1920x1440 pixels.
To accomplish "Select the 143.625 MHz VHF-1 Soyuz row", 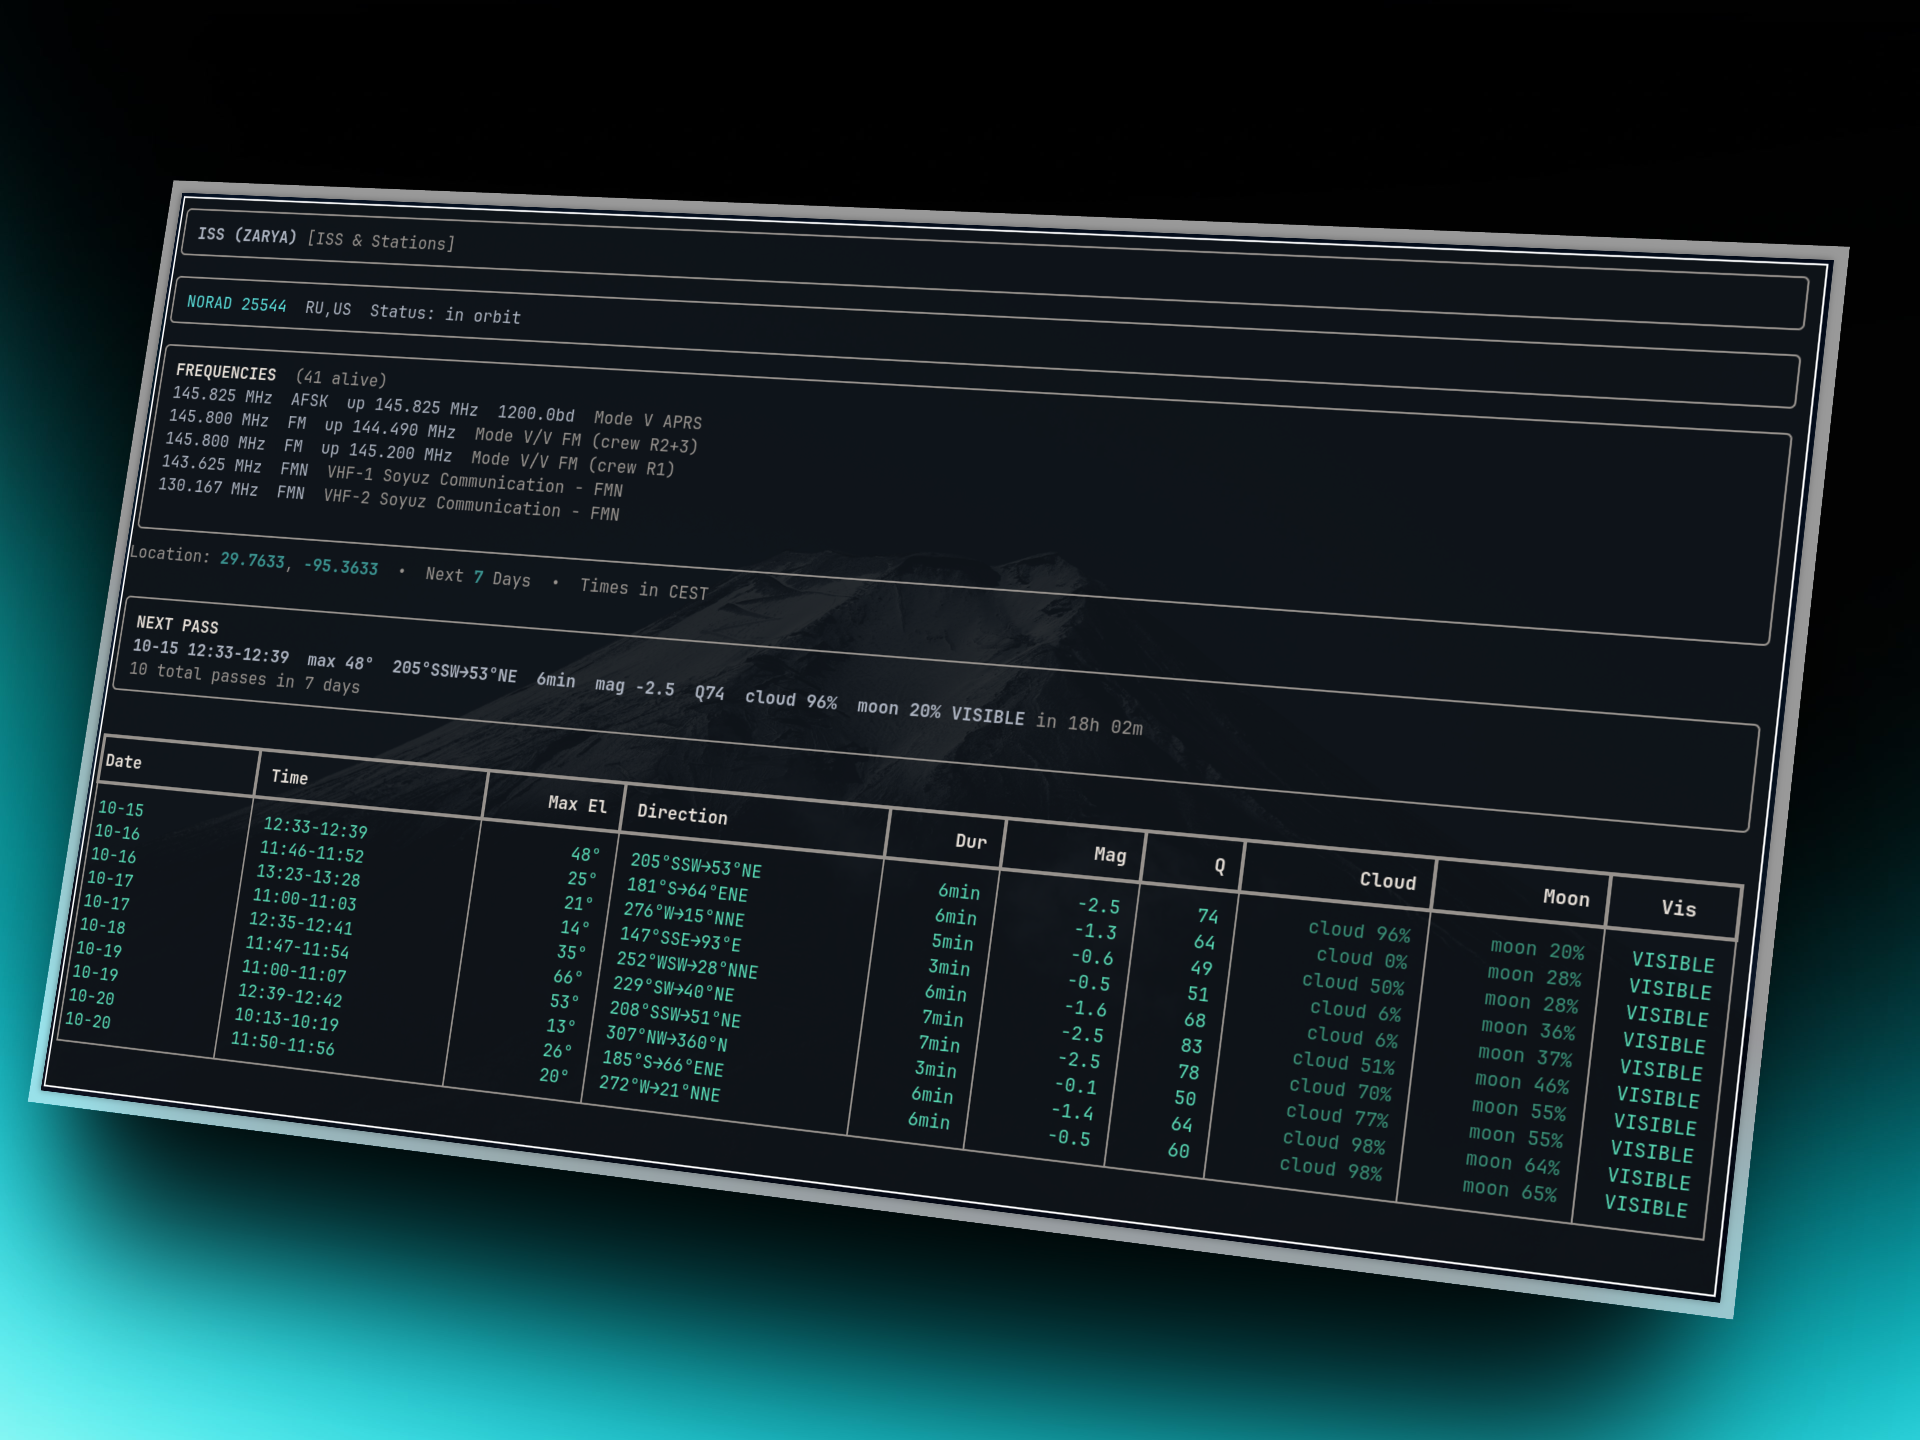I will (392, 477).
